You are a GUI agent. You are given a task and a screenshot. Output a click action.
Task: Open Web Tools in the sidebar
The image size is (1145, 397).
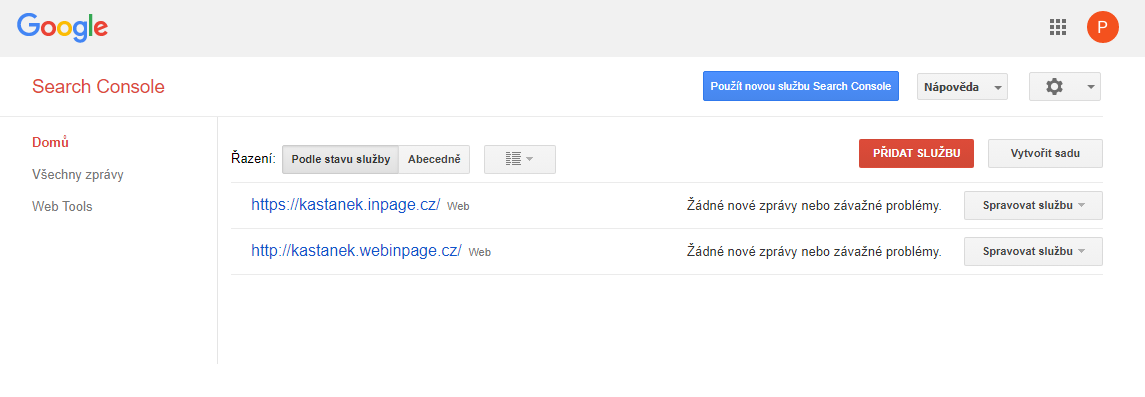pyautogui.click(x=62, y=207)
